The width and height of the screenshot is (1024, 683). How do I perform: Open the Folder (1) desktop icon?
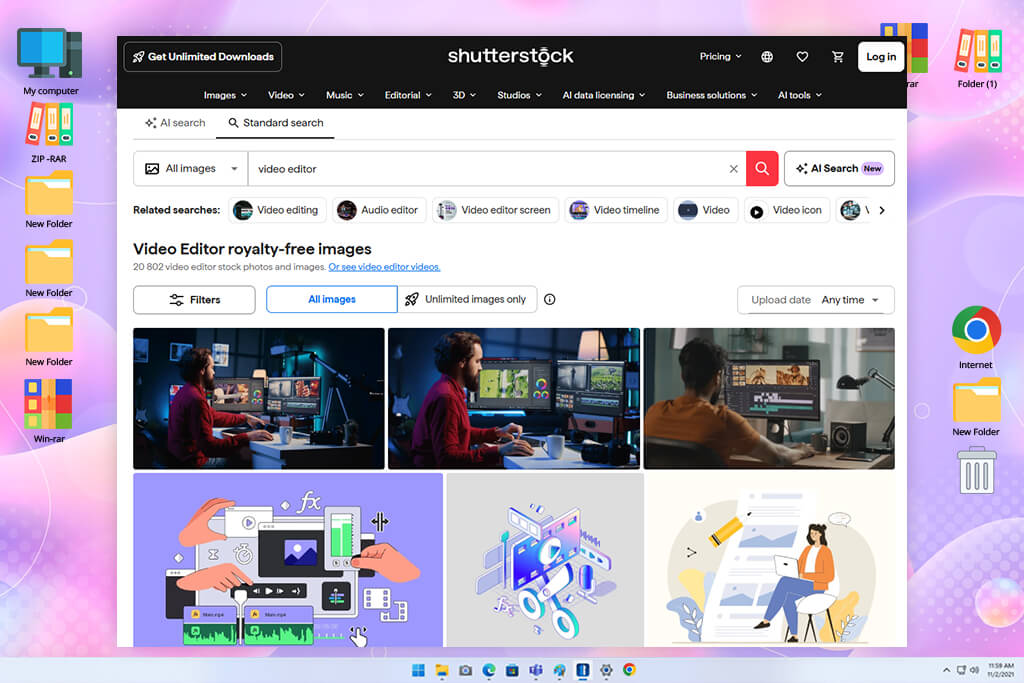(977, 59)
